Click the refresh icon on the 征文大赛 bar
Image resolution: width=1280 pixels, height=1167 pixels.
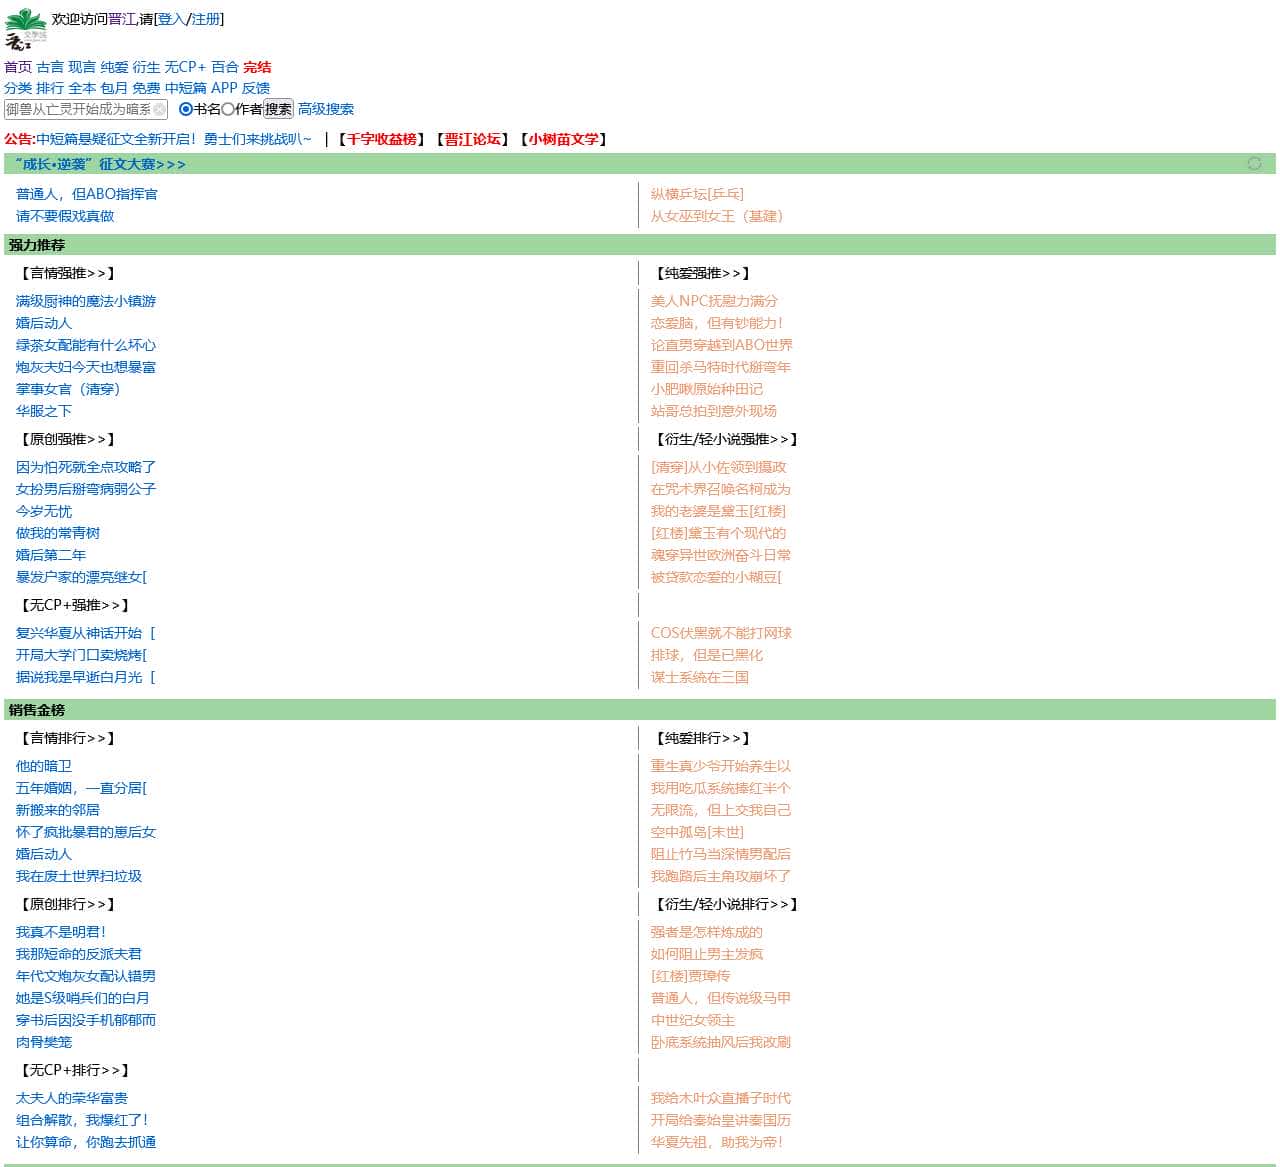coord(1254,163)
